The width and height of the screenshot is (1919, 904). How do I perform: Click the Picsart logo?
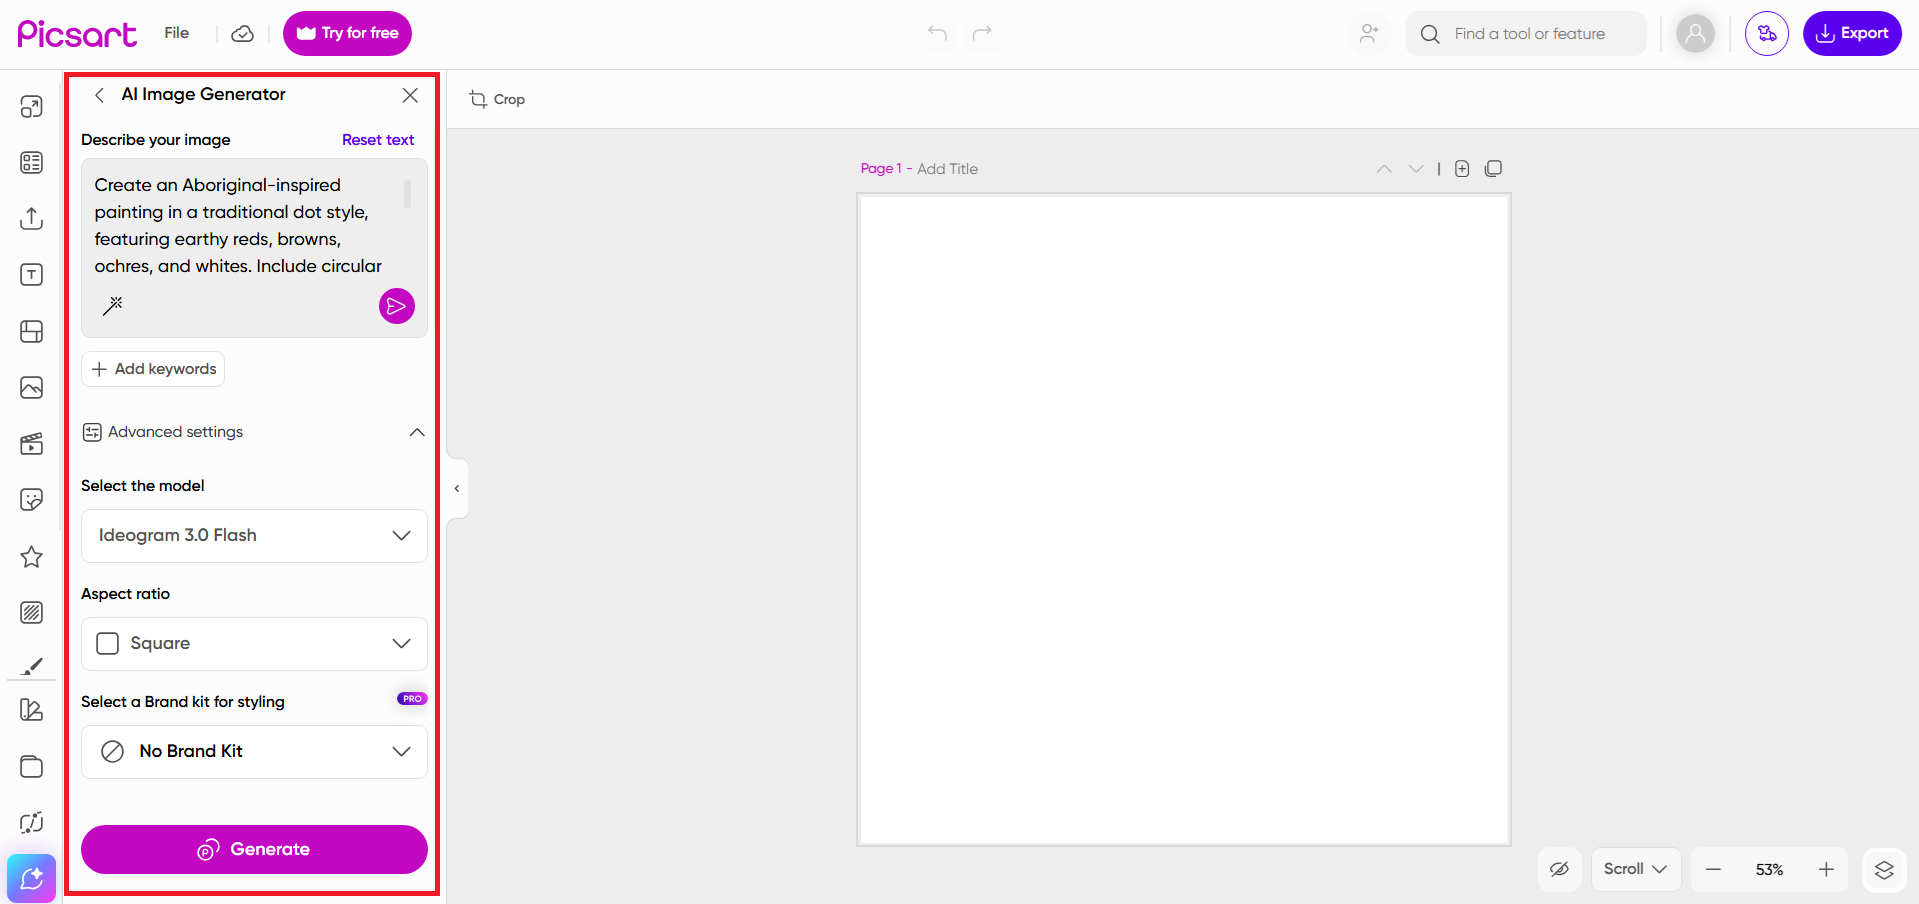(77, 34)
